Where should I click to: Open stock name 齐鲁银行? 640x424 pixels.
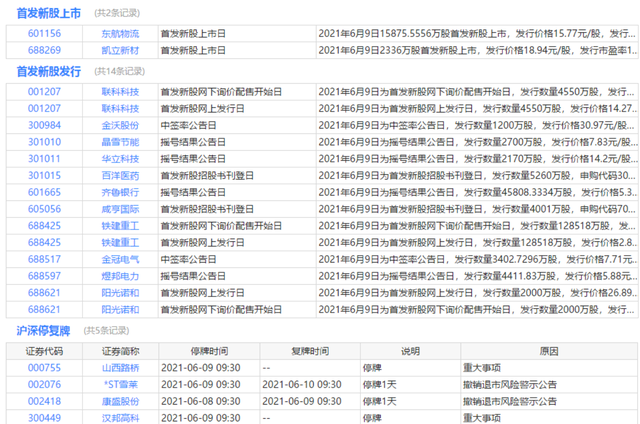click(120, 193)
